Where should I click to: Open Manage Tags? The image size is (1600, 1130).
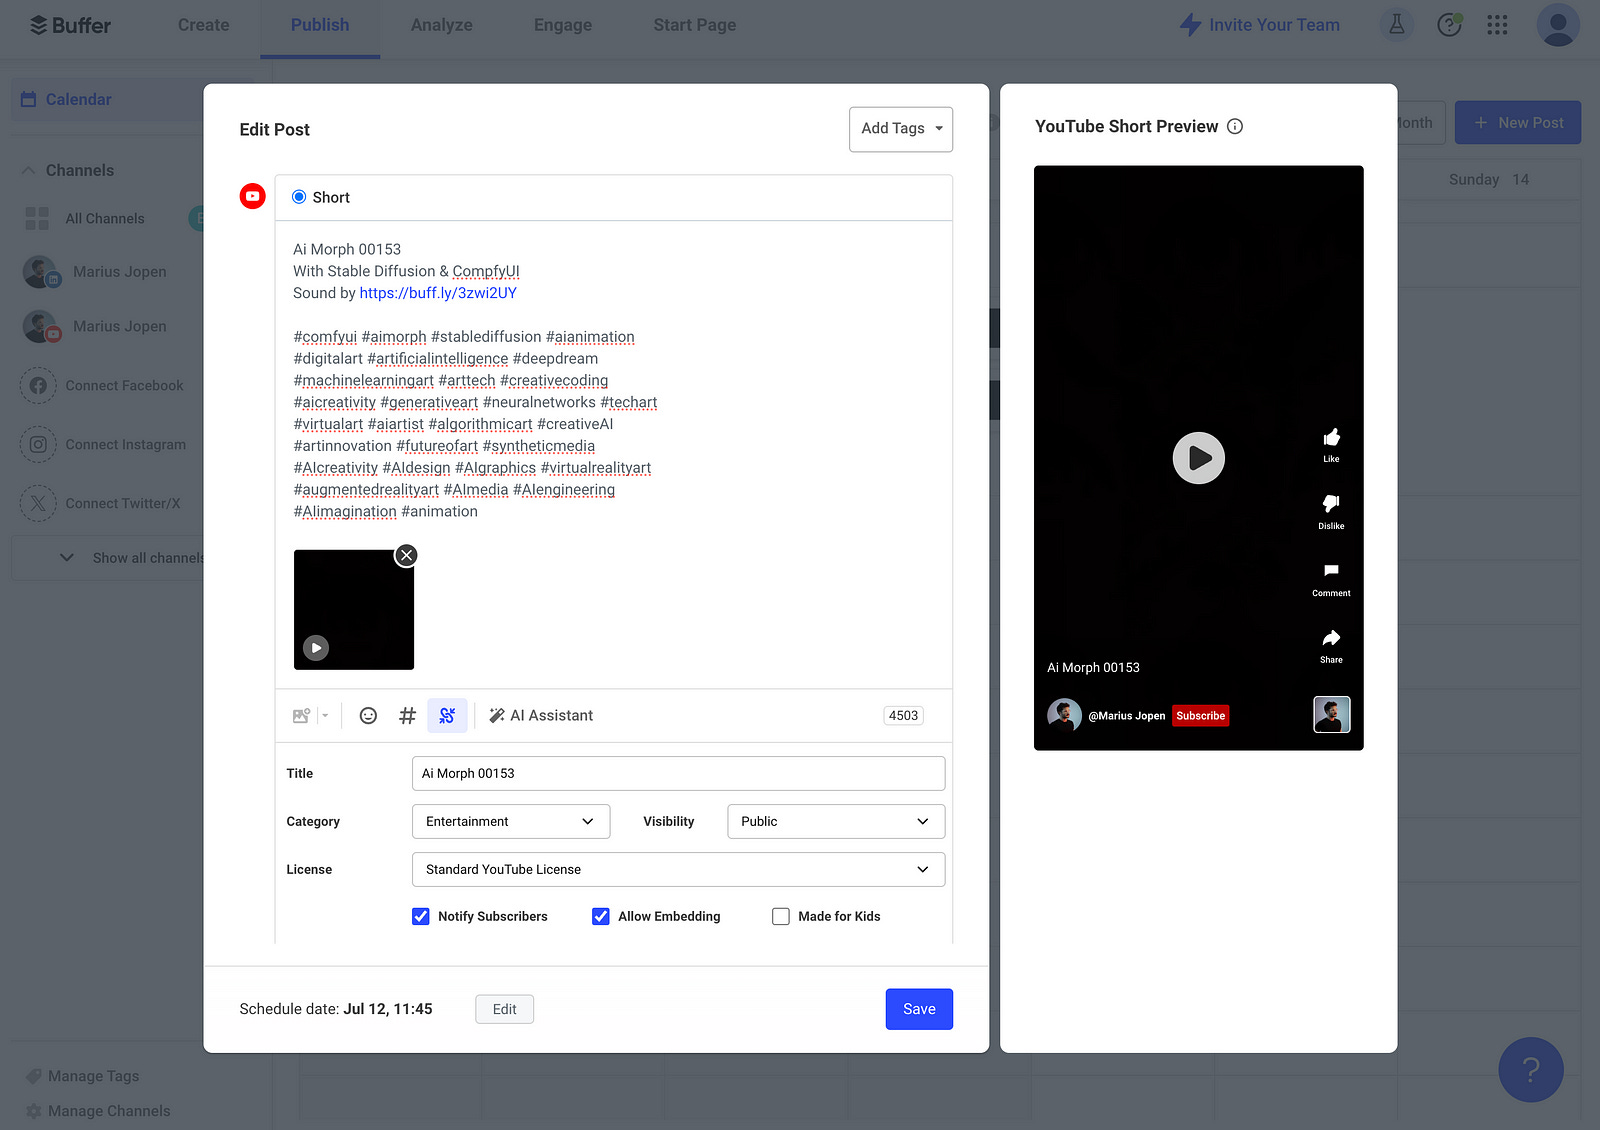83,1076
